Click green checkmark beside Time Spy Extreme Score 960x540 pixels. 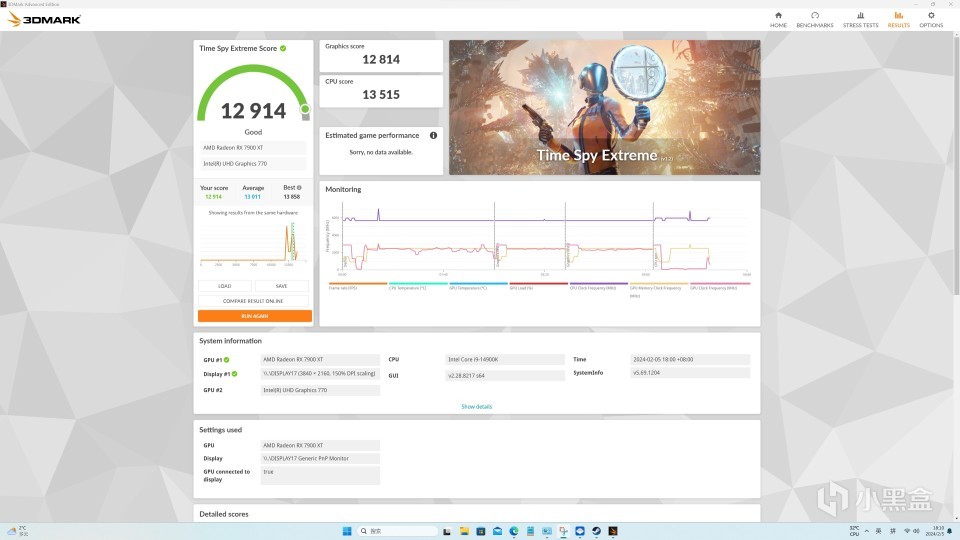pos(283,48)
